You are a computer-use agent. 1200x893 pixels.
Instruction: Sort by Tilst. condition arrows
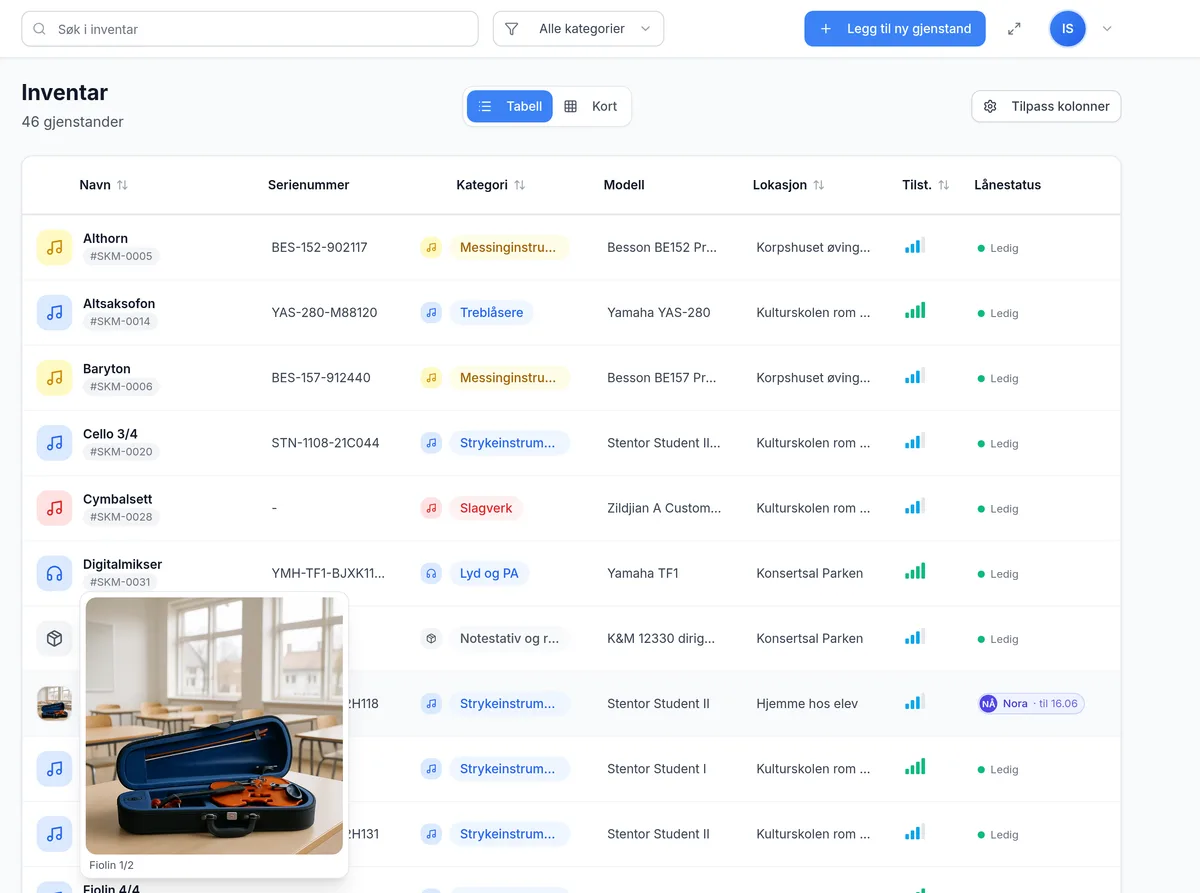tap(943, 185)
